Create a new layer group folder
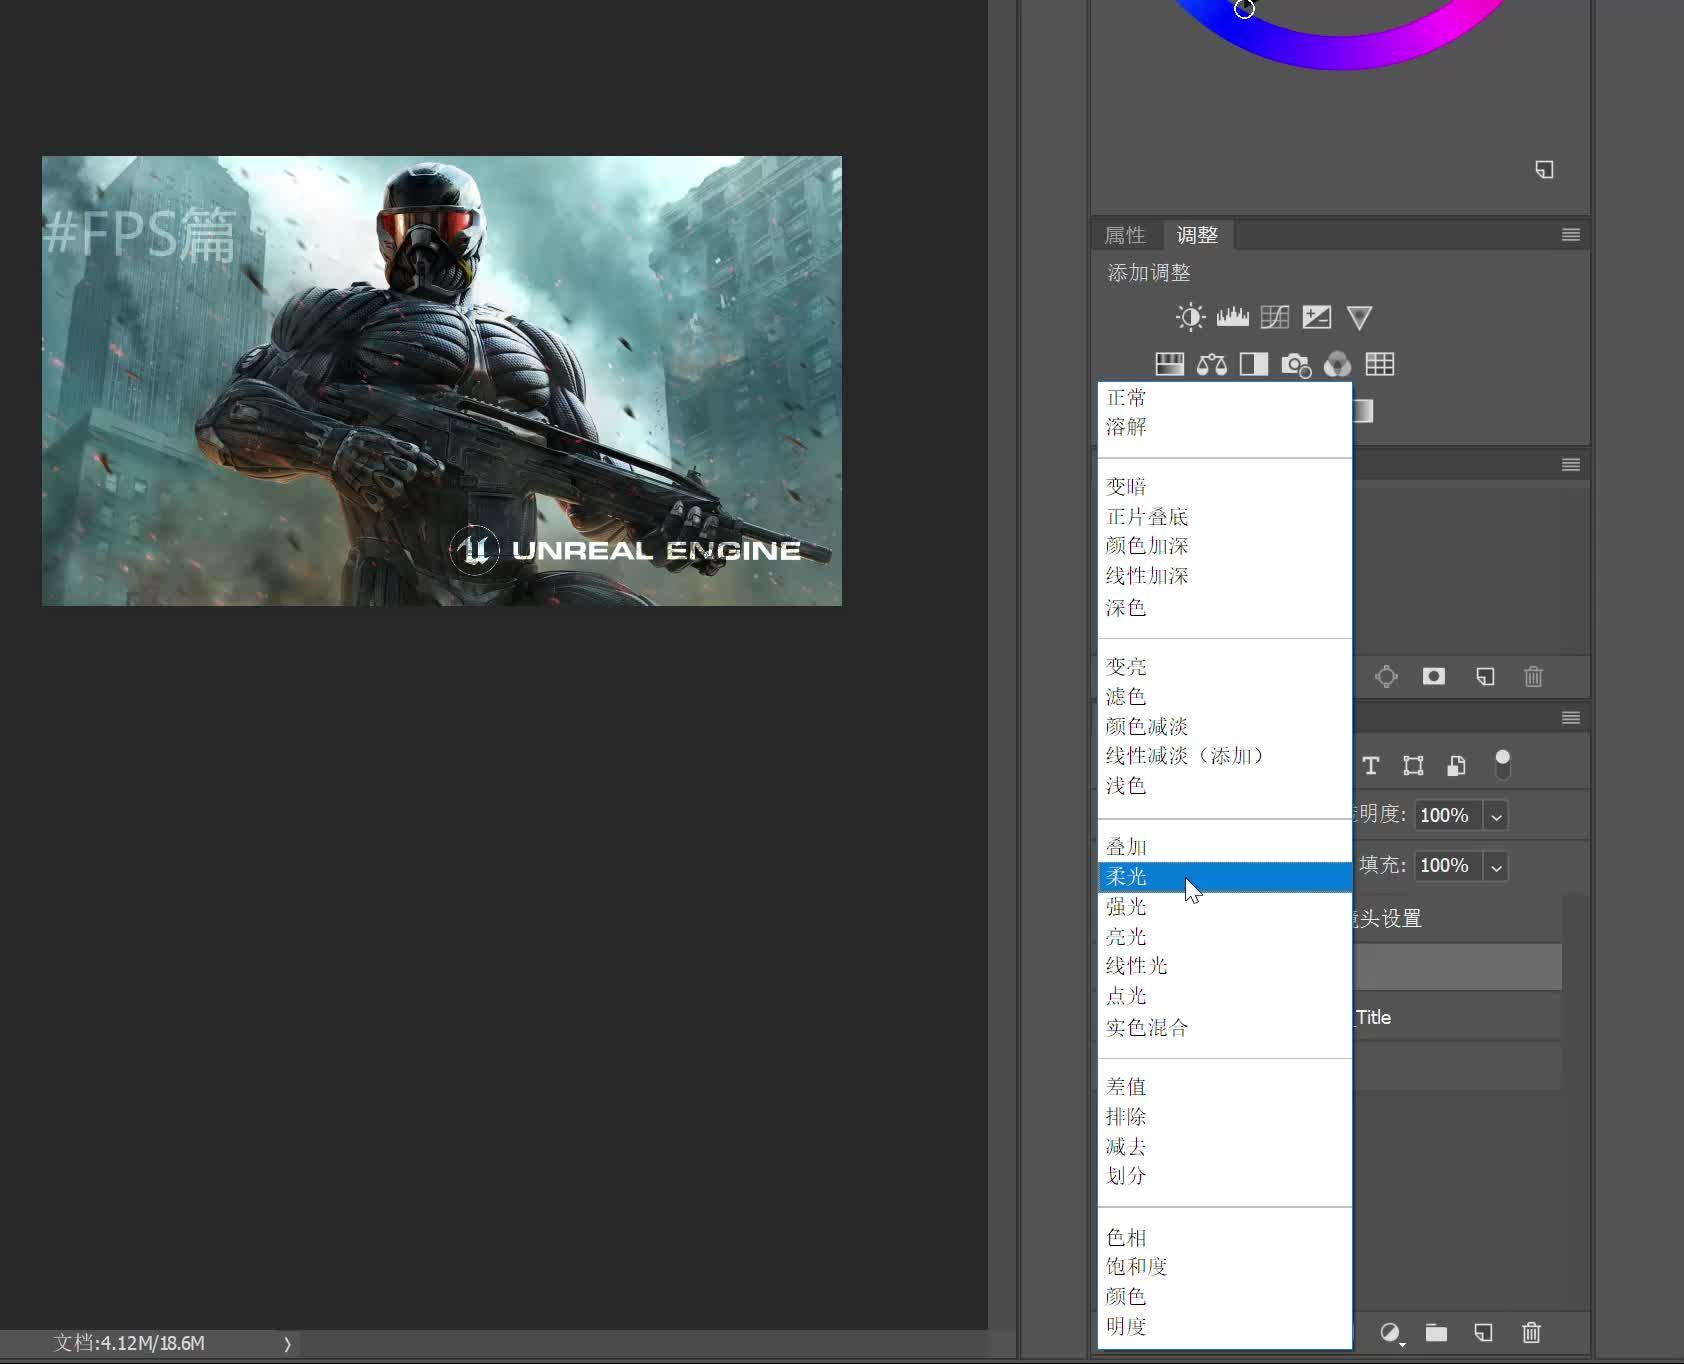 tap(1436, 1333)
